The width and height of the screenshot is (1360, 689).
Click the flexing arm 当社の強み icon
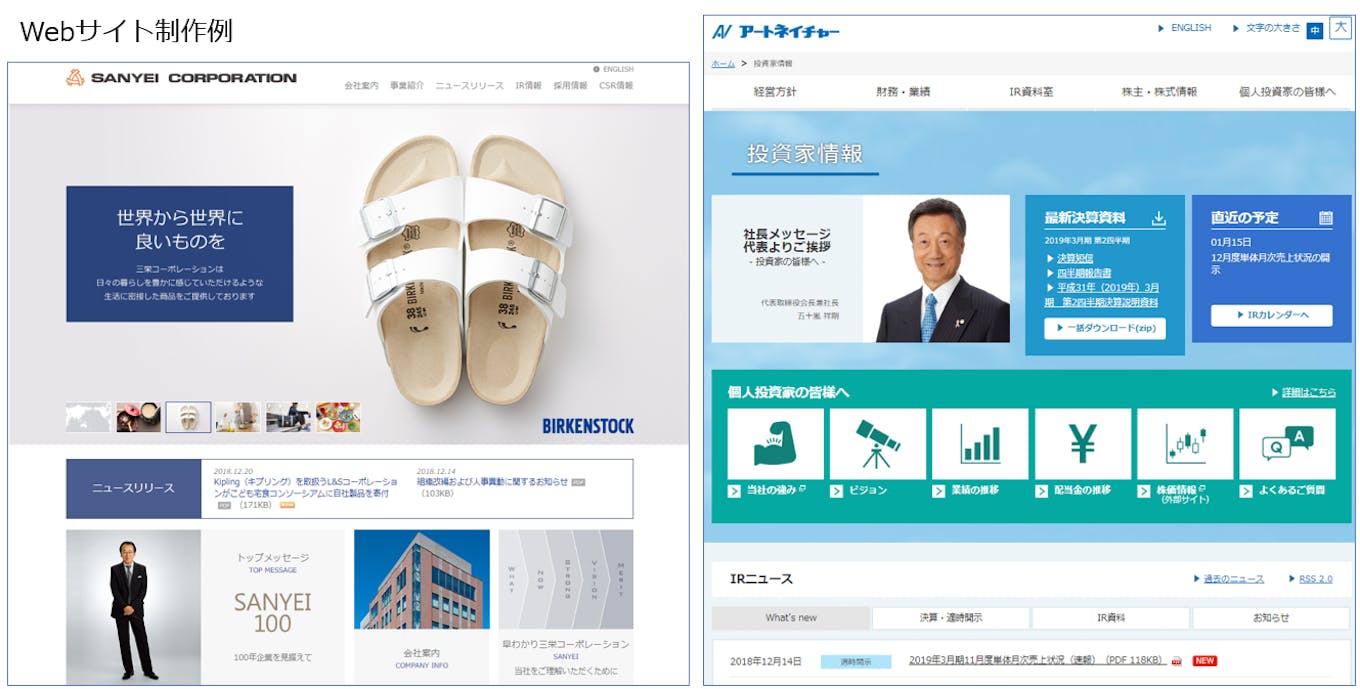click(x=775, y=444)
